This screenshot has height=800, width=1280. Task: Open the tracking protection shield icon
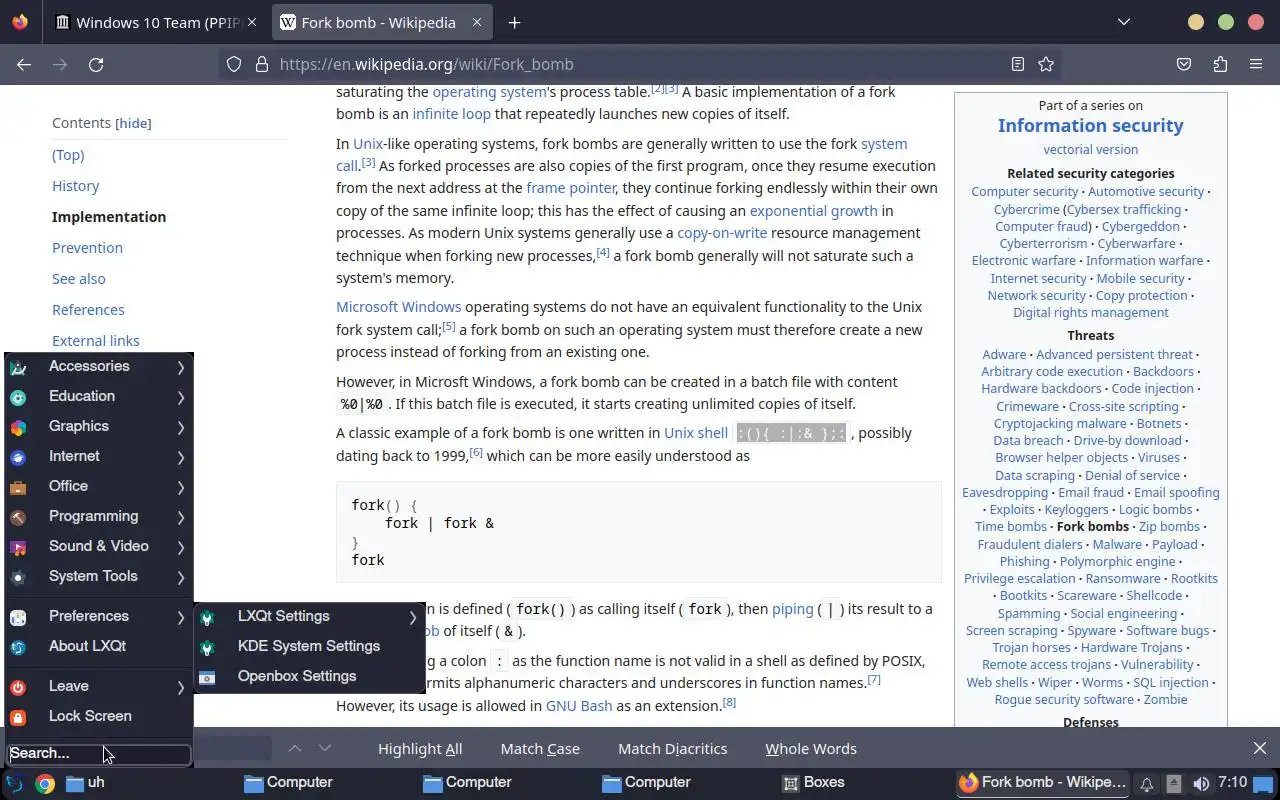(234, 64)
